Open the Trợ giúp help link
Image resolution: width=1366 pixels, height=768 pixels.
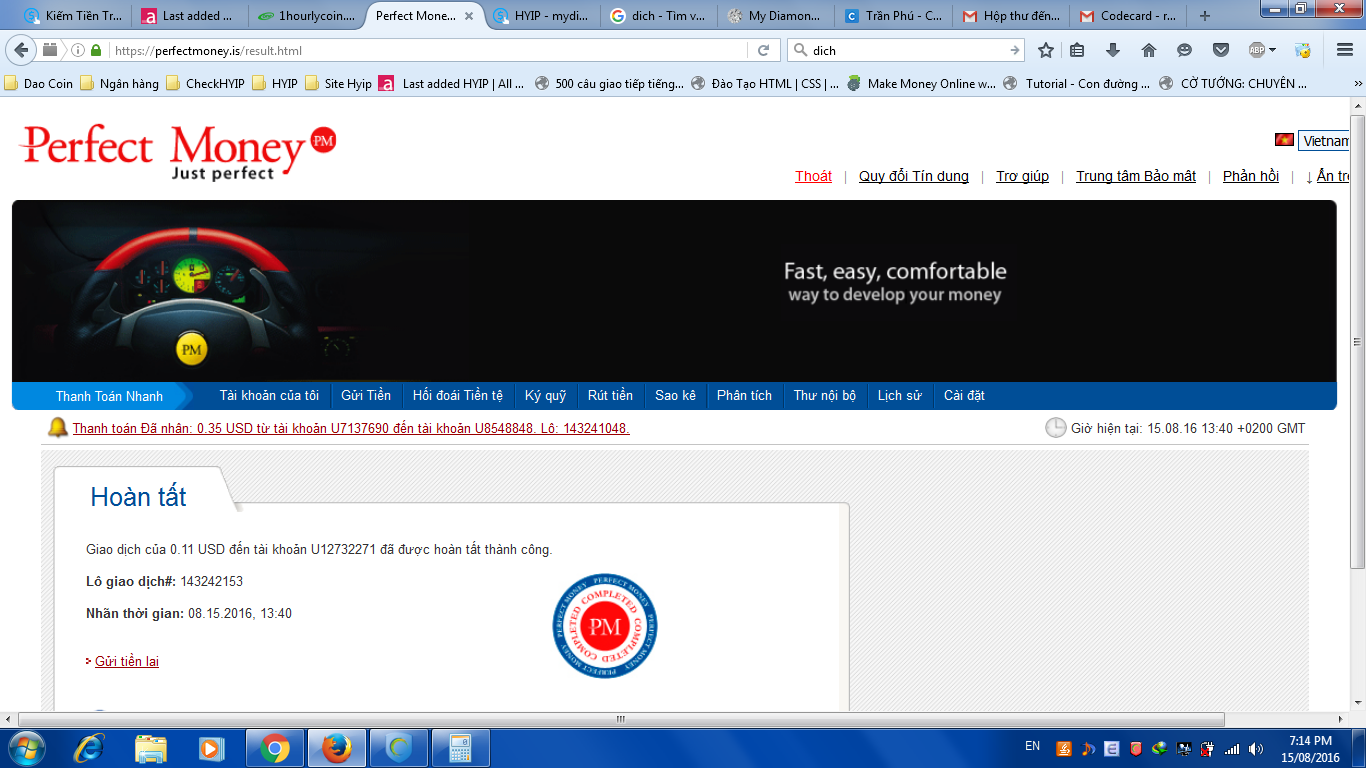1022,176
